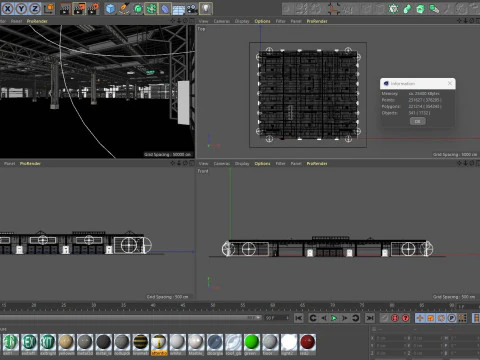Screen dimensions: 480x360
Task: Toggle Rotation keyframe channel icon
Action: tap(441, 318)
